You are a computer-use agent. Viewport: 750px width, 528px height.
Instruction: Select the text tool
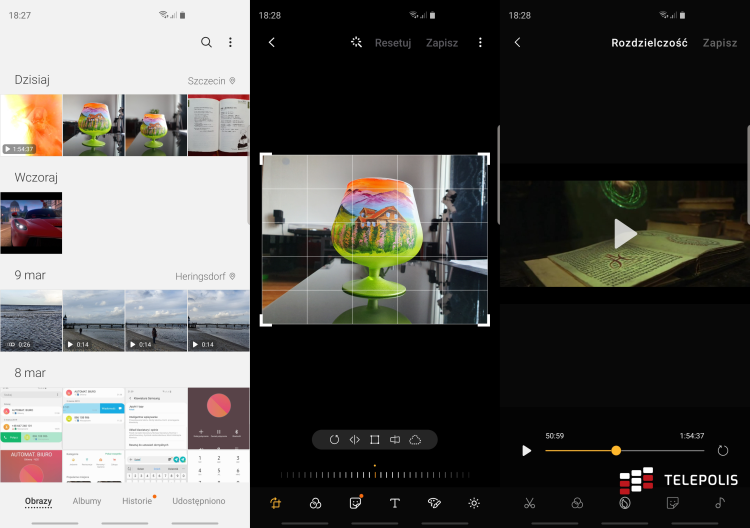394,503
